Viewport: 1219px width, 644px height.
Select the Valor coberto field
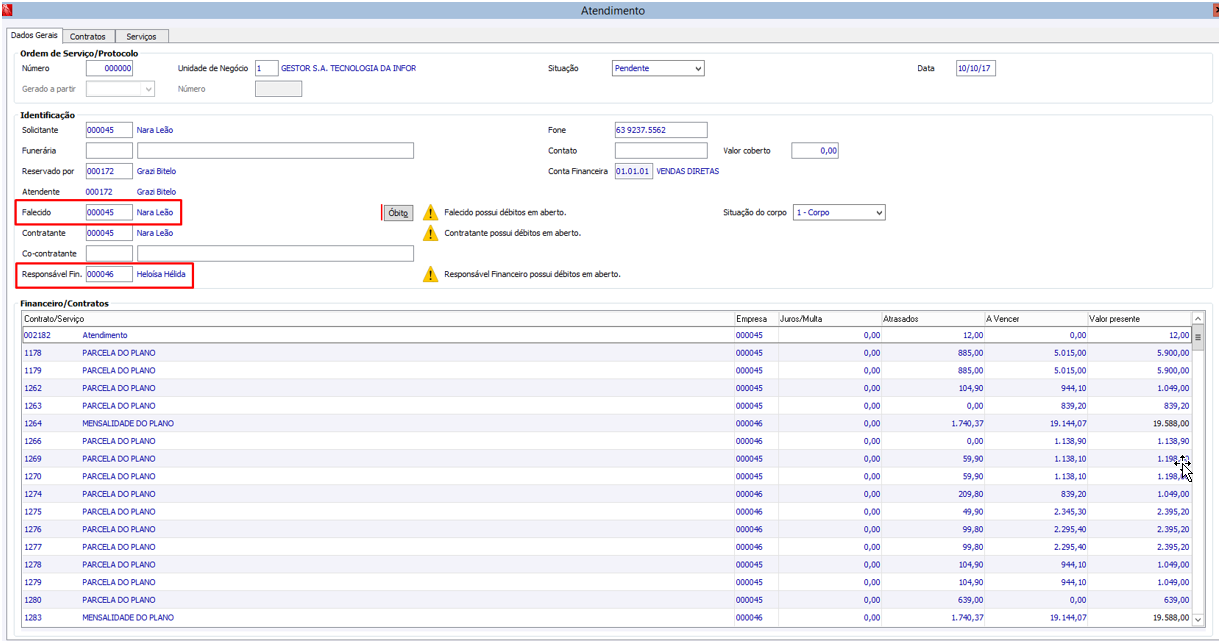[x=814, y=151]
